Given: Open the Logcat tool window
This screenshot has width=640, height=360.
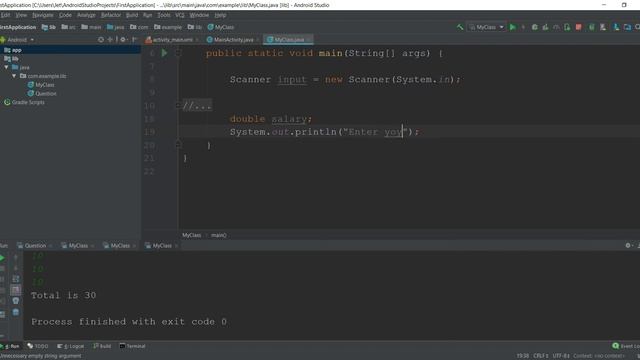Looking at the screenshot, I should coord(71,346).
